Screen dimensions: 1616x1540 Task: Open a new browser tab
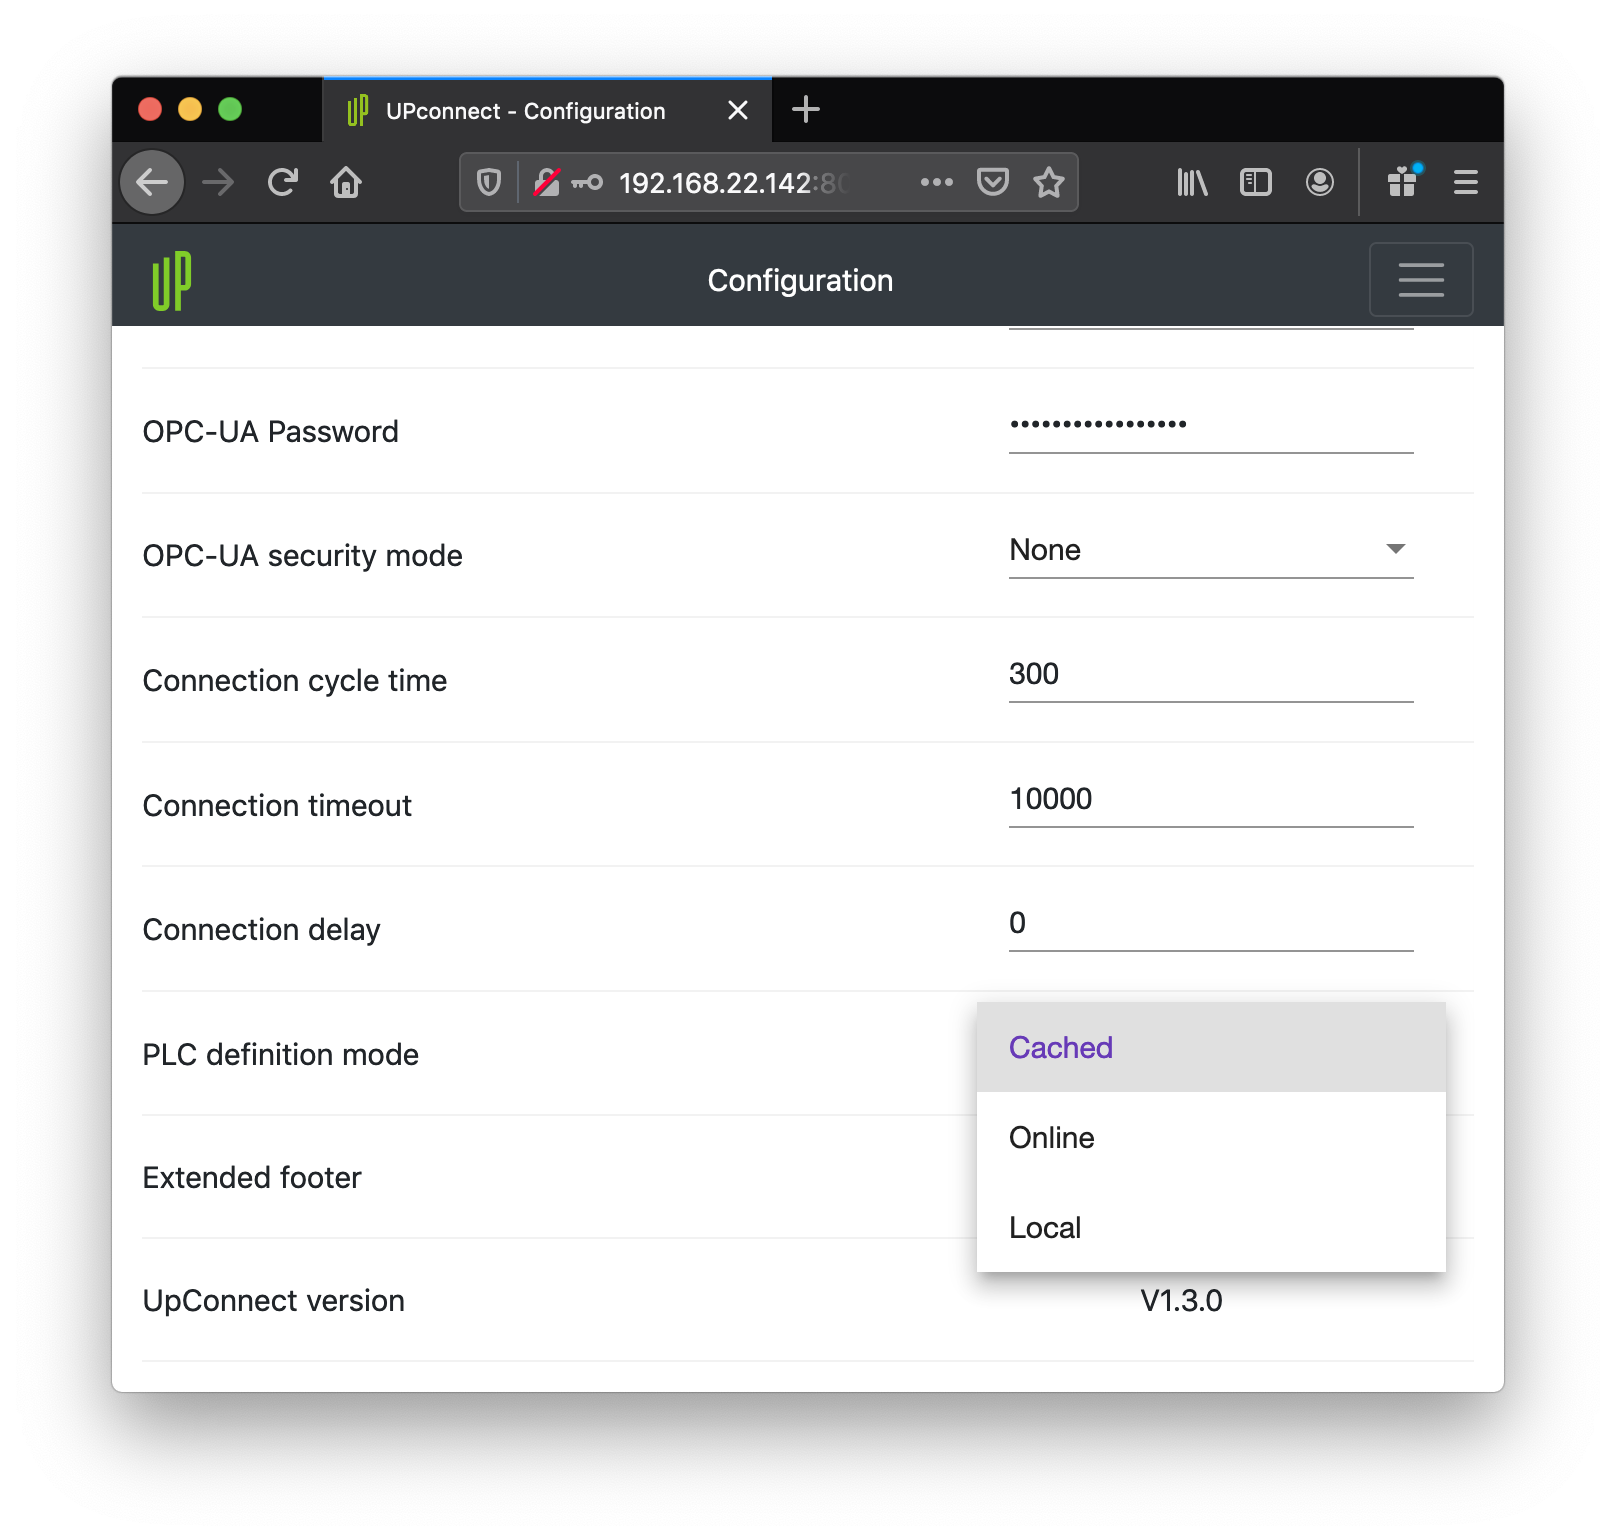[805, 110]
